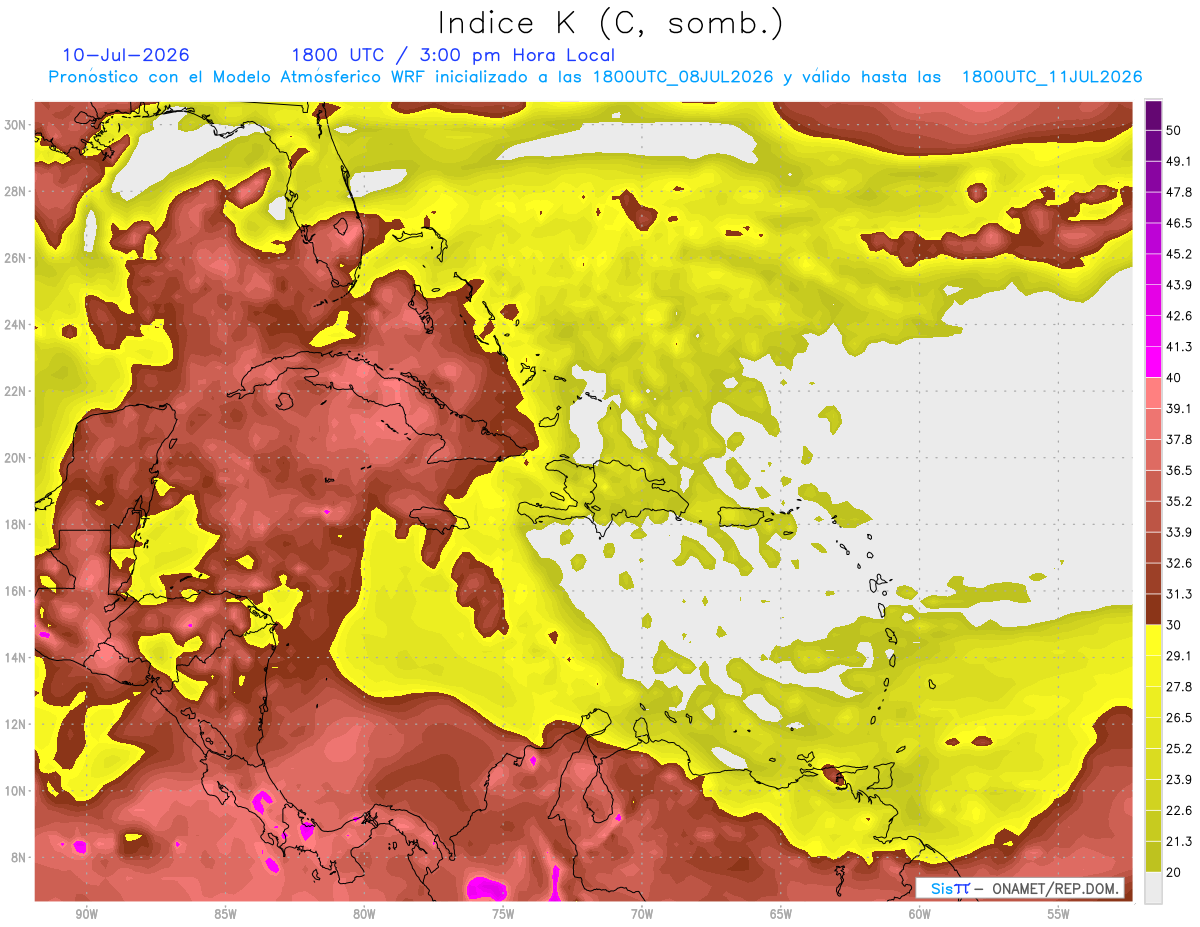The image size is (1200, 927).
Task: Click the colorbar value 45.2
Action: point(1179,254)
